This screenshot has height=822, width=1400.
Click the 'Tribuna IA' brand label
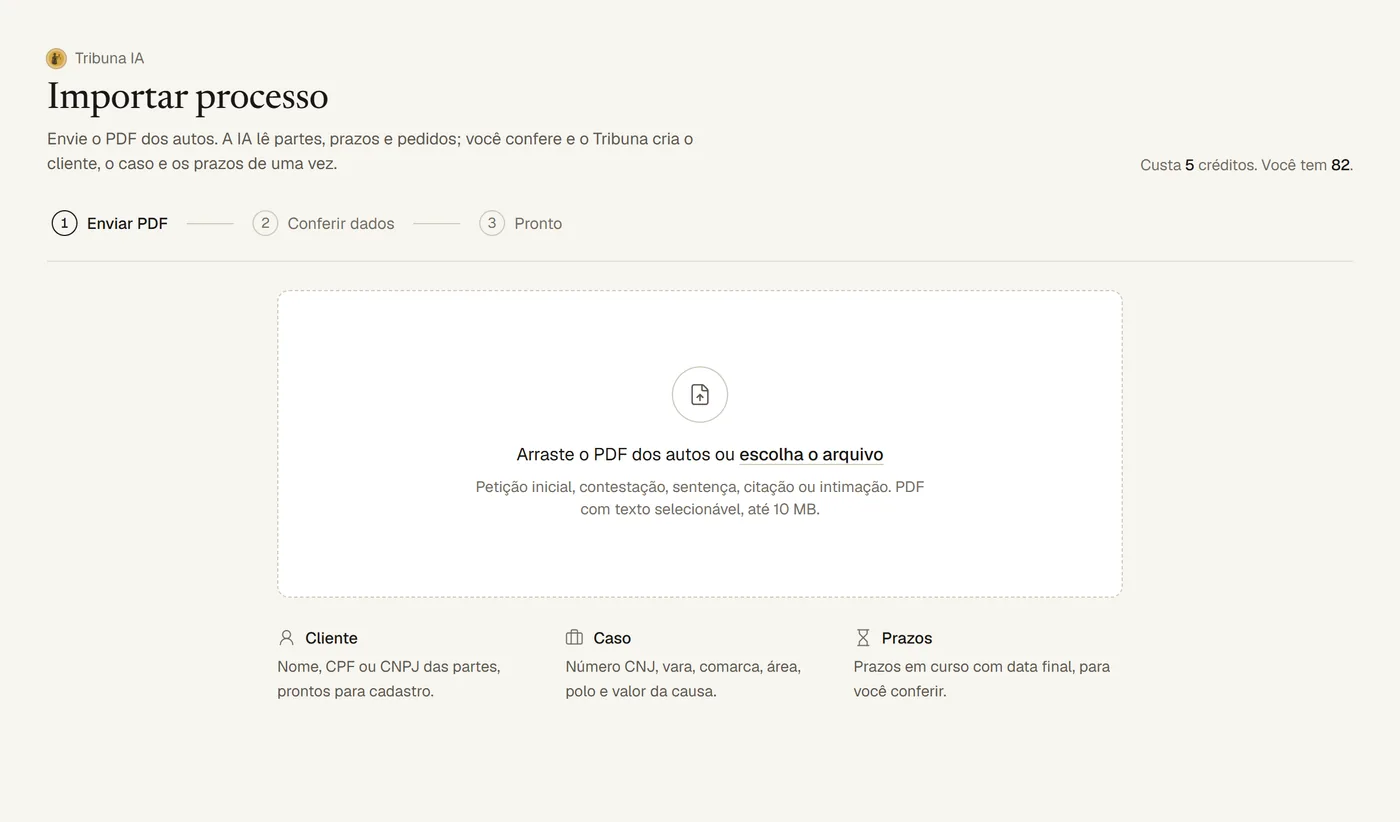(109, 58)
